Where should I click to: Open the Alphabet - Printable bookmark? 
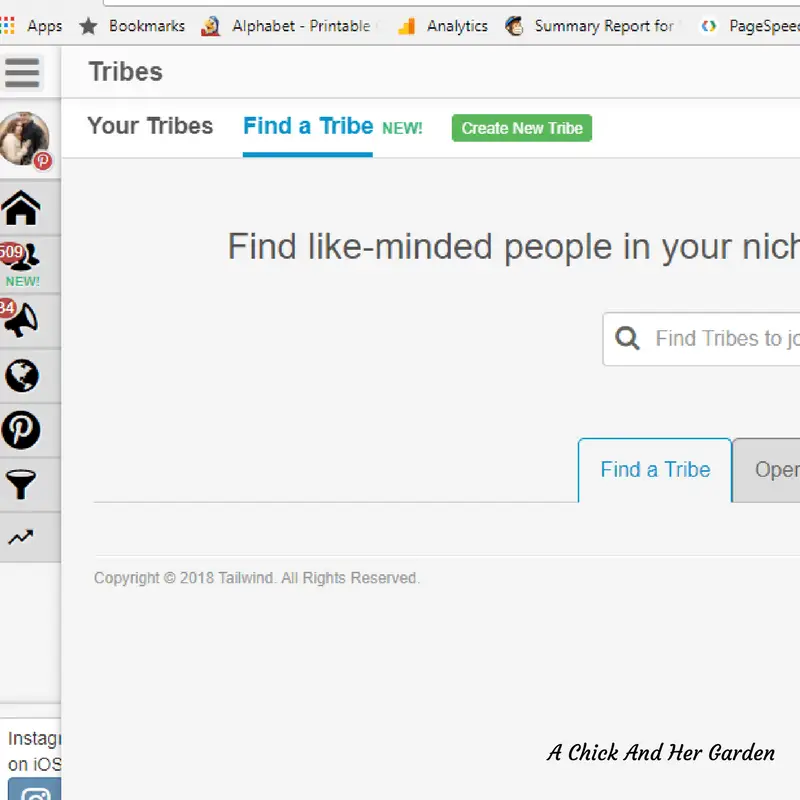[287, 26]
